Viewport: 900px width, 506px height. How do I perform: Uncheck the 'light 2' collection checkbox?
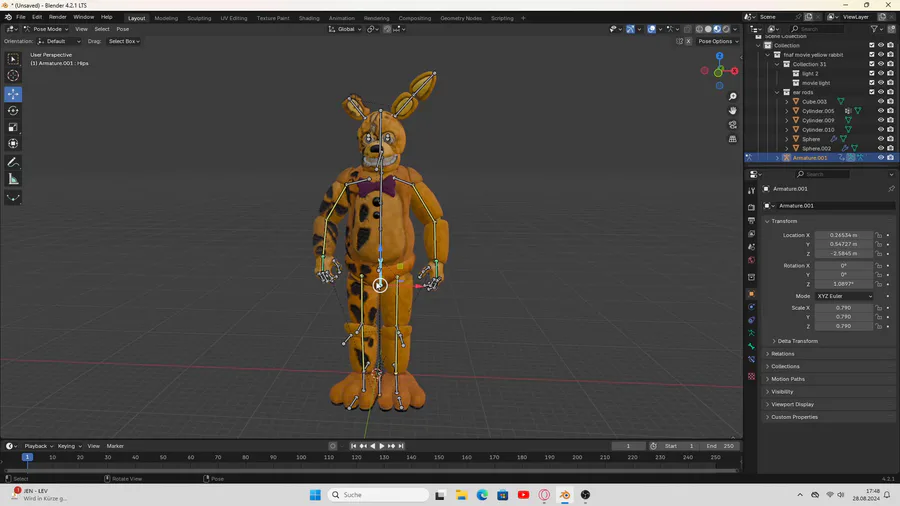click(871, 73)
